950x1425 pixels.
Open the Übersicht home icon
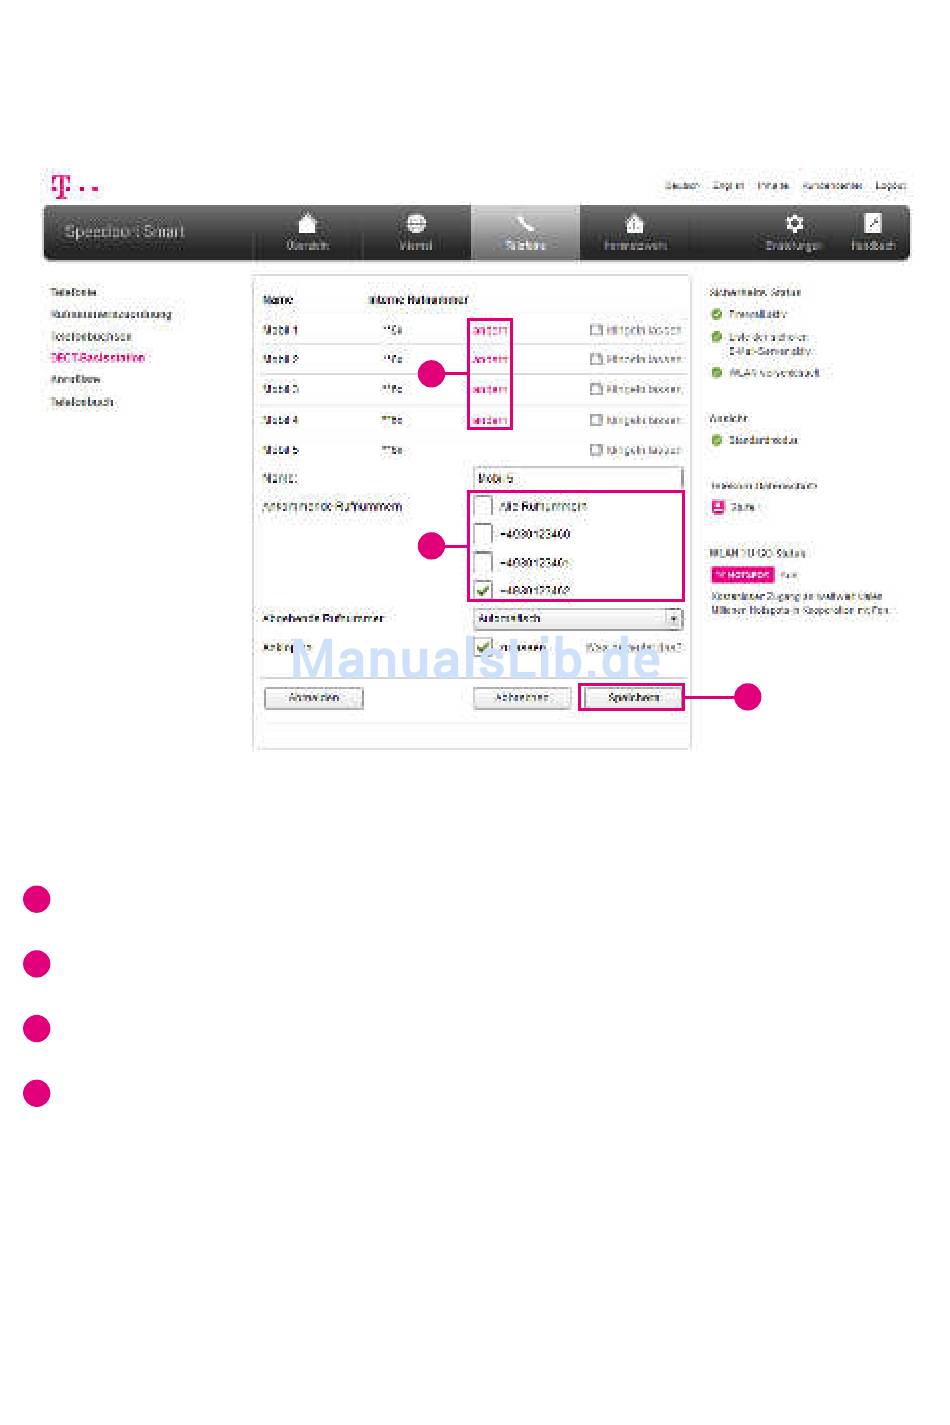[x=307, y=223]
